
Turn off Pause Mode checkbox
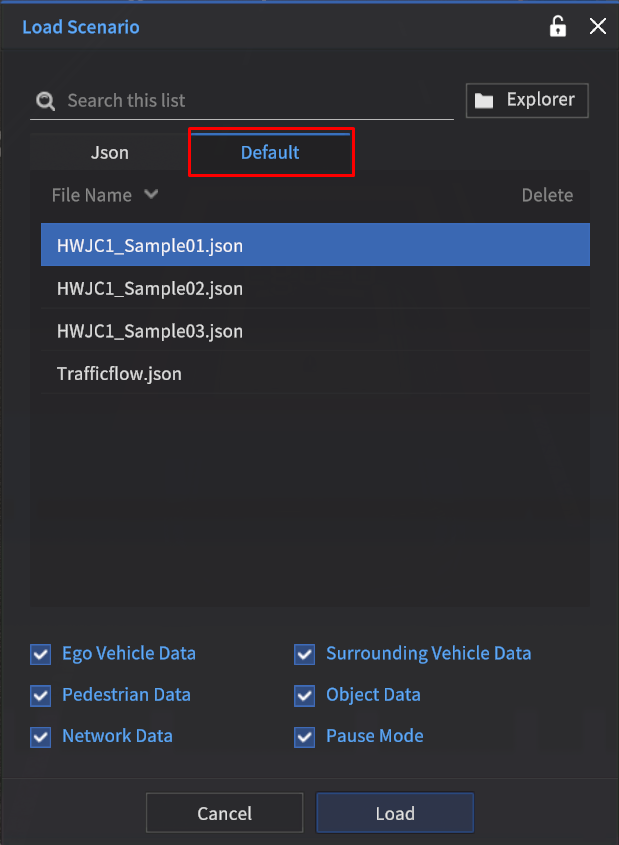pos(305,737)
